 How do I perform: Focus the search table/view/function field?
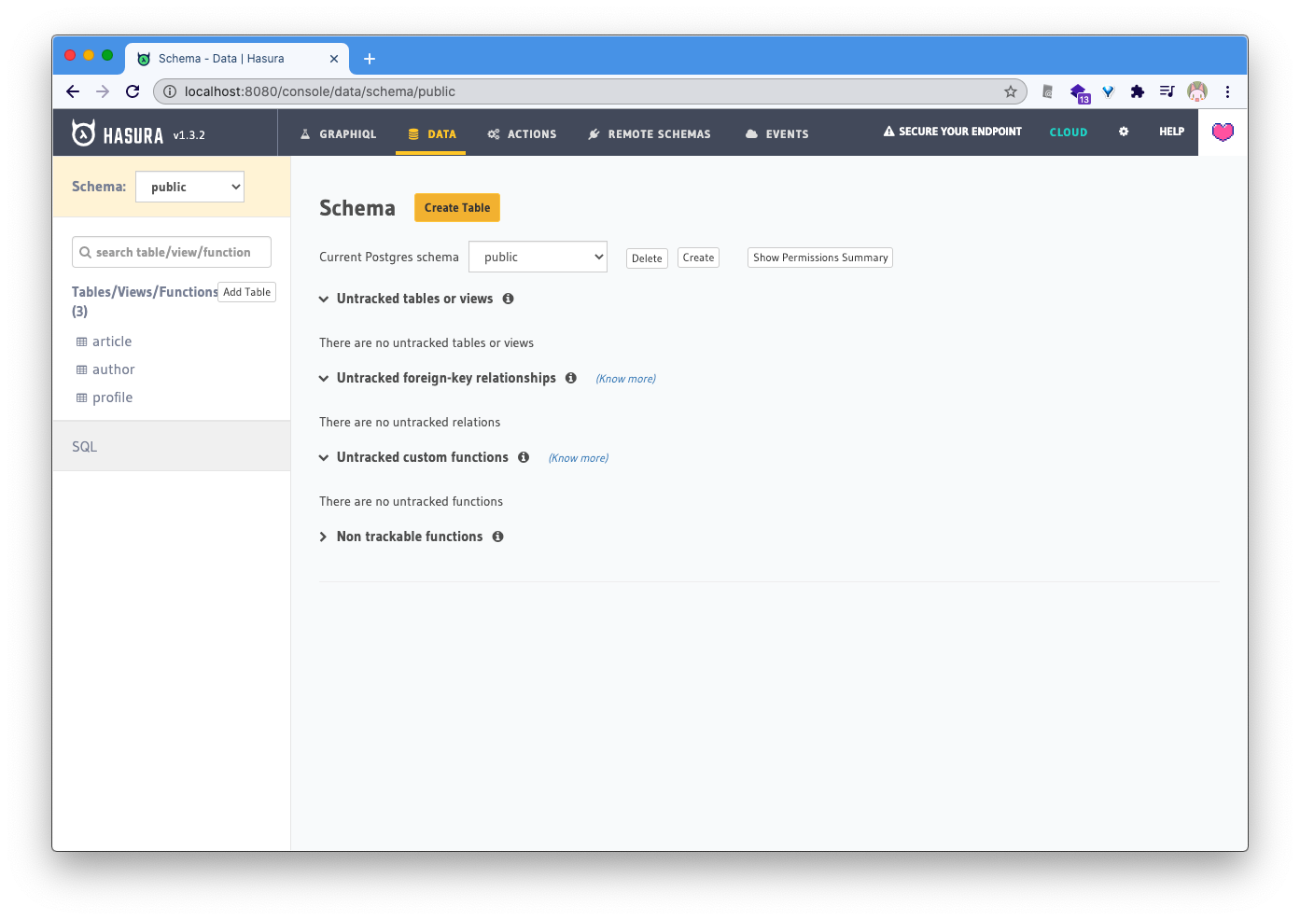tap(172, 252)
